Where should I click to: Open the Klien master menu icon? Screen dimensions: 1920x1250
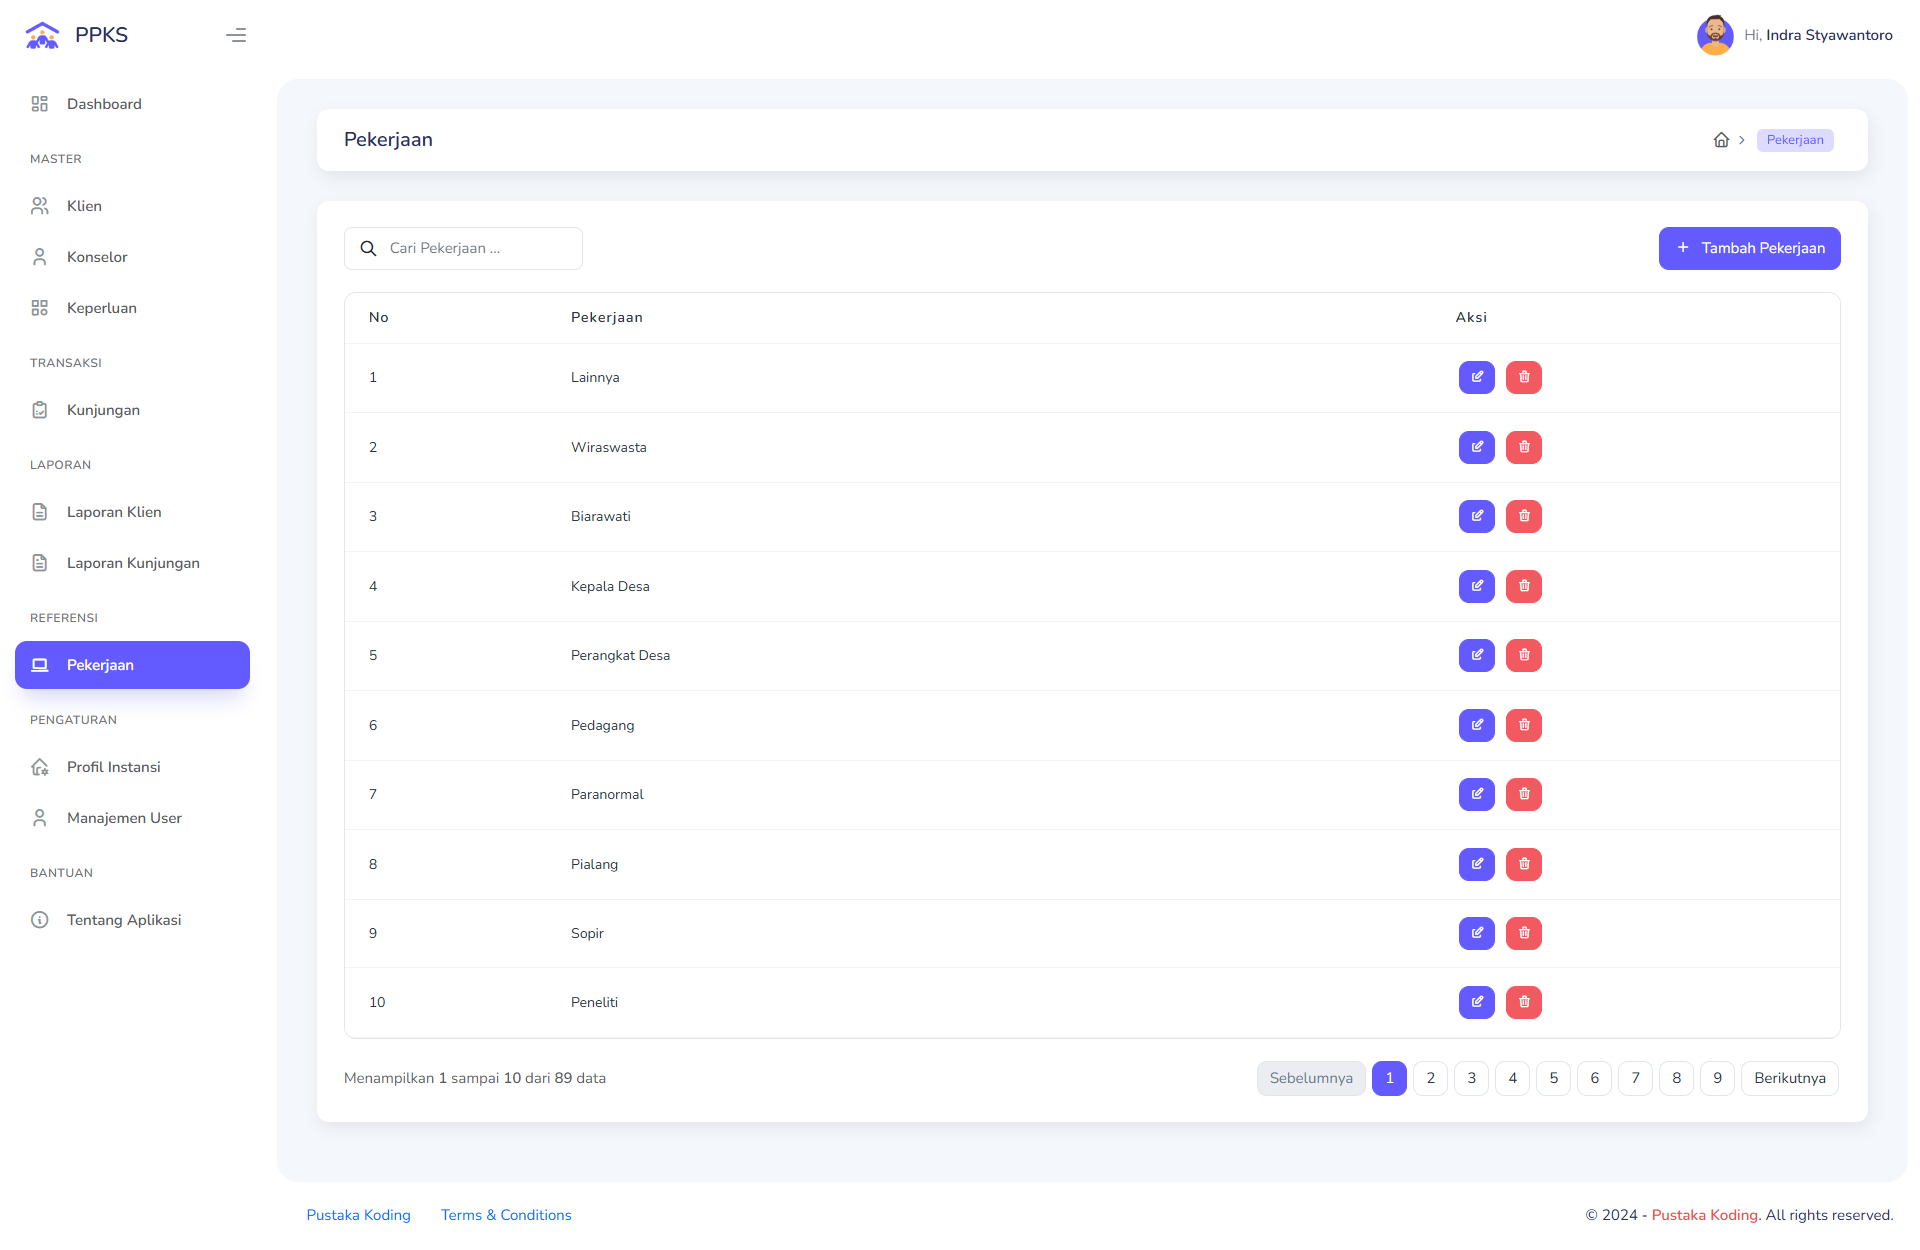click(x=40, y=206)
